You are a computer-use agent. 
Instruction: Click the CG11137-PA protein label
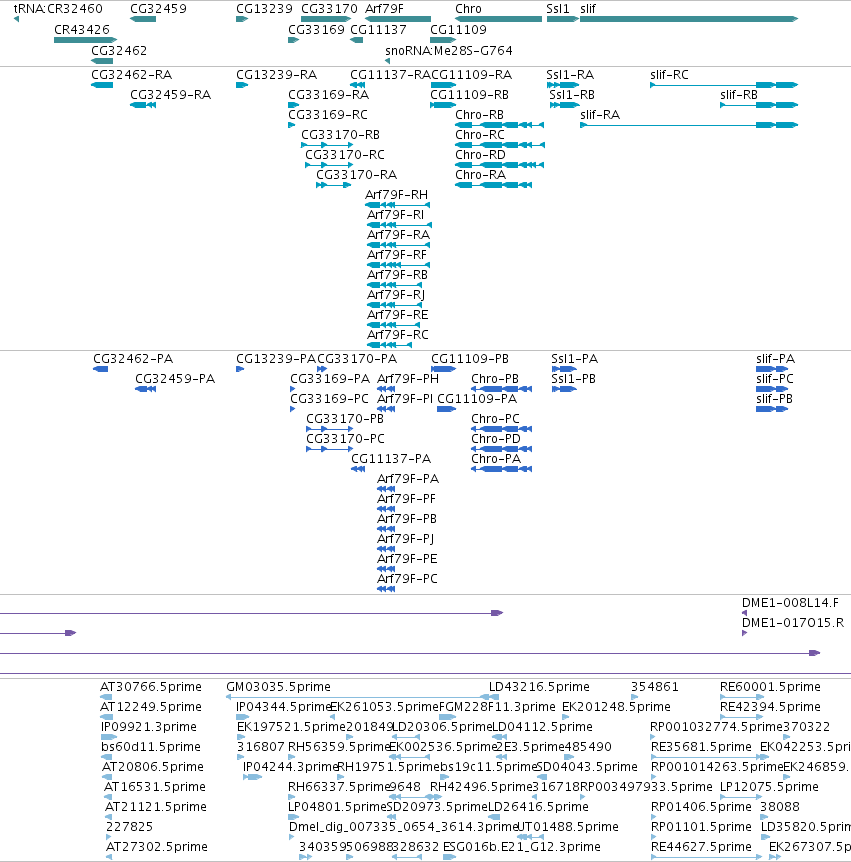[391, 458]
